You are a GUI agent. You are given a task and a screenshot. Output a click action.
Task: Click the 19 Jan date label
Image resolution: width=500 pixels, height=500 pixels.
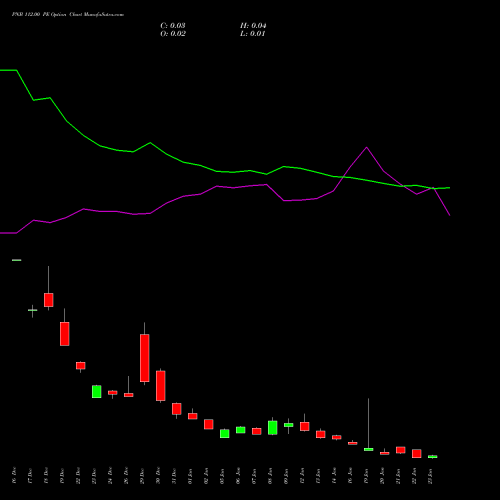(366, 475)
